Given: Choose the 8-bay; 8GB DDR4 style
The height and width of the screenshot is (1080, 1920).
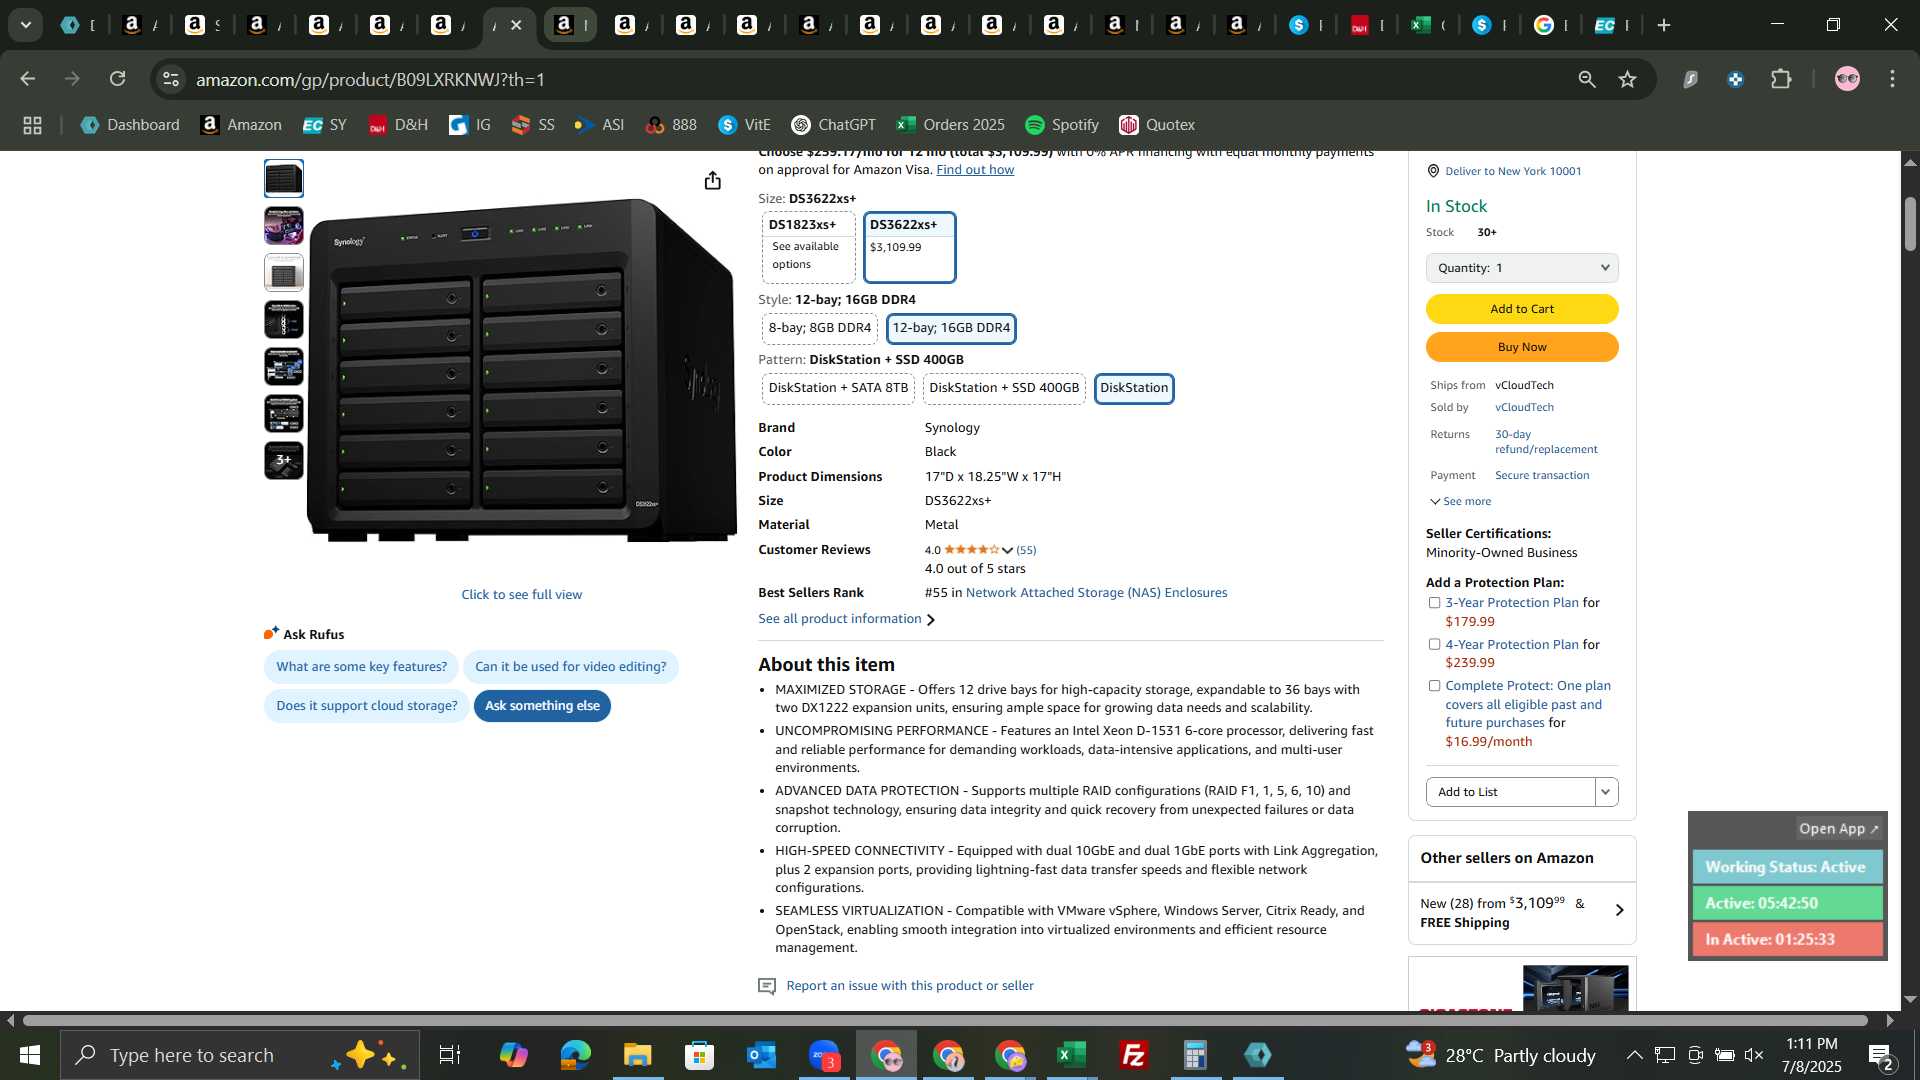Looking at the screenshot, I should pos(819,328).
